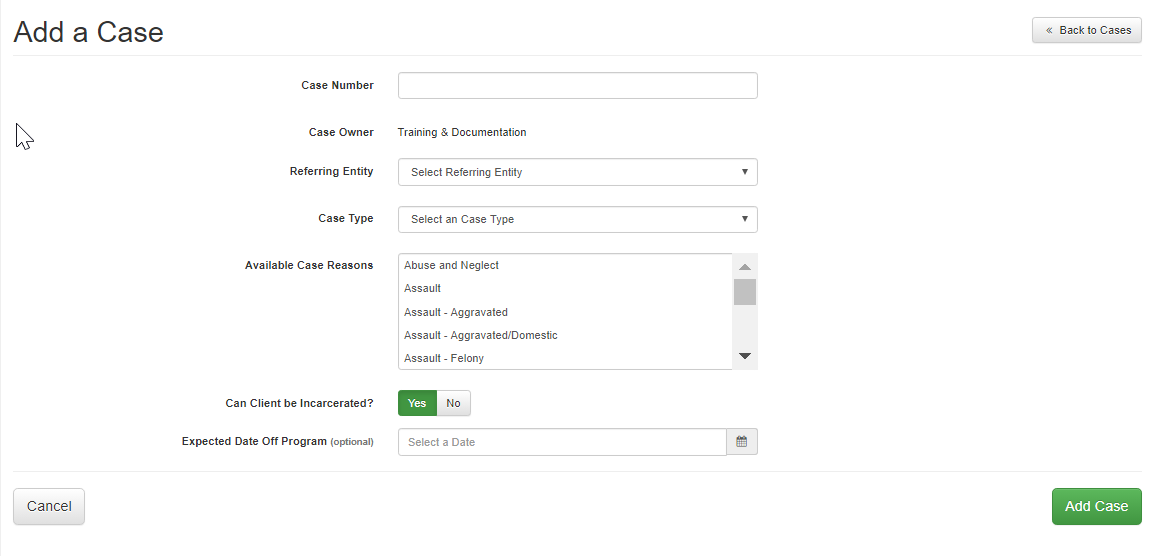Open the calendar date picker icon
Image resolution: width=1150 pixels, height=556 pixels.
click(x=741, y=442)
